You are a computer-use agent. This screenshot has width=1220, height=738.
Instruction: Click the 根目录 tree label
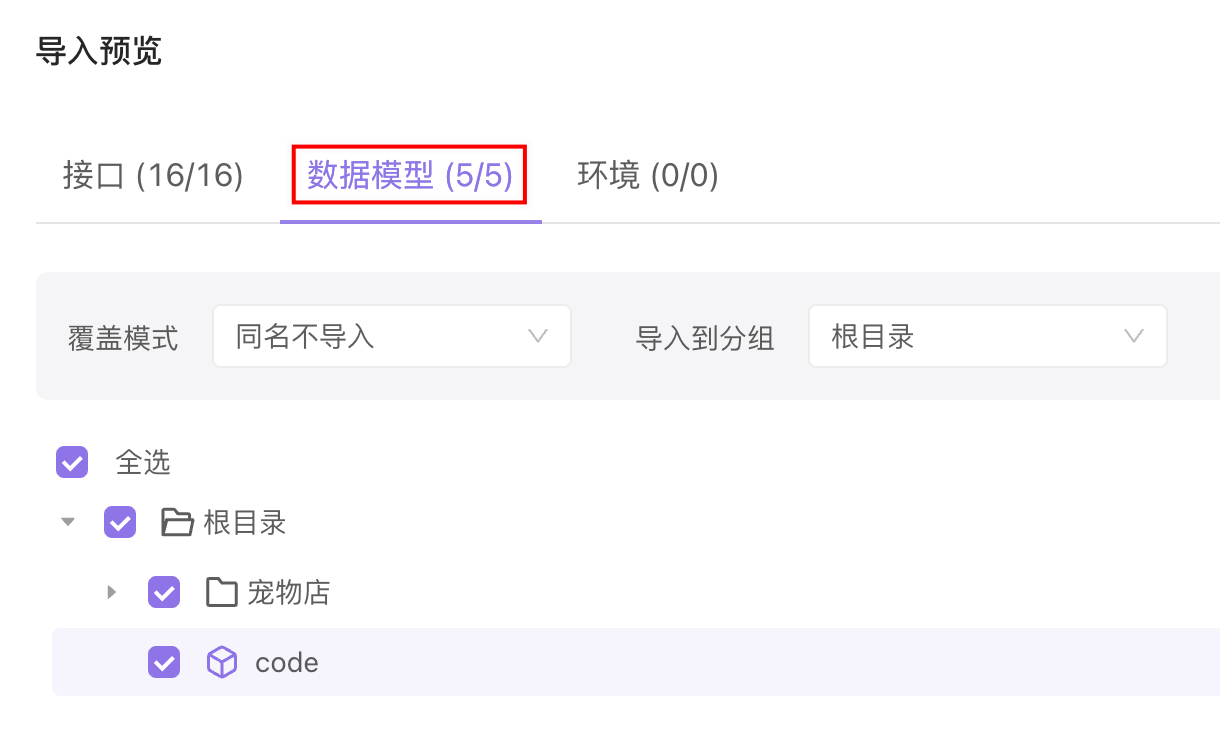point(245,522)
